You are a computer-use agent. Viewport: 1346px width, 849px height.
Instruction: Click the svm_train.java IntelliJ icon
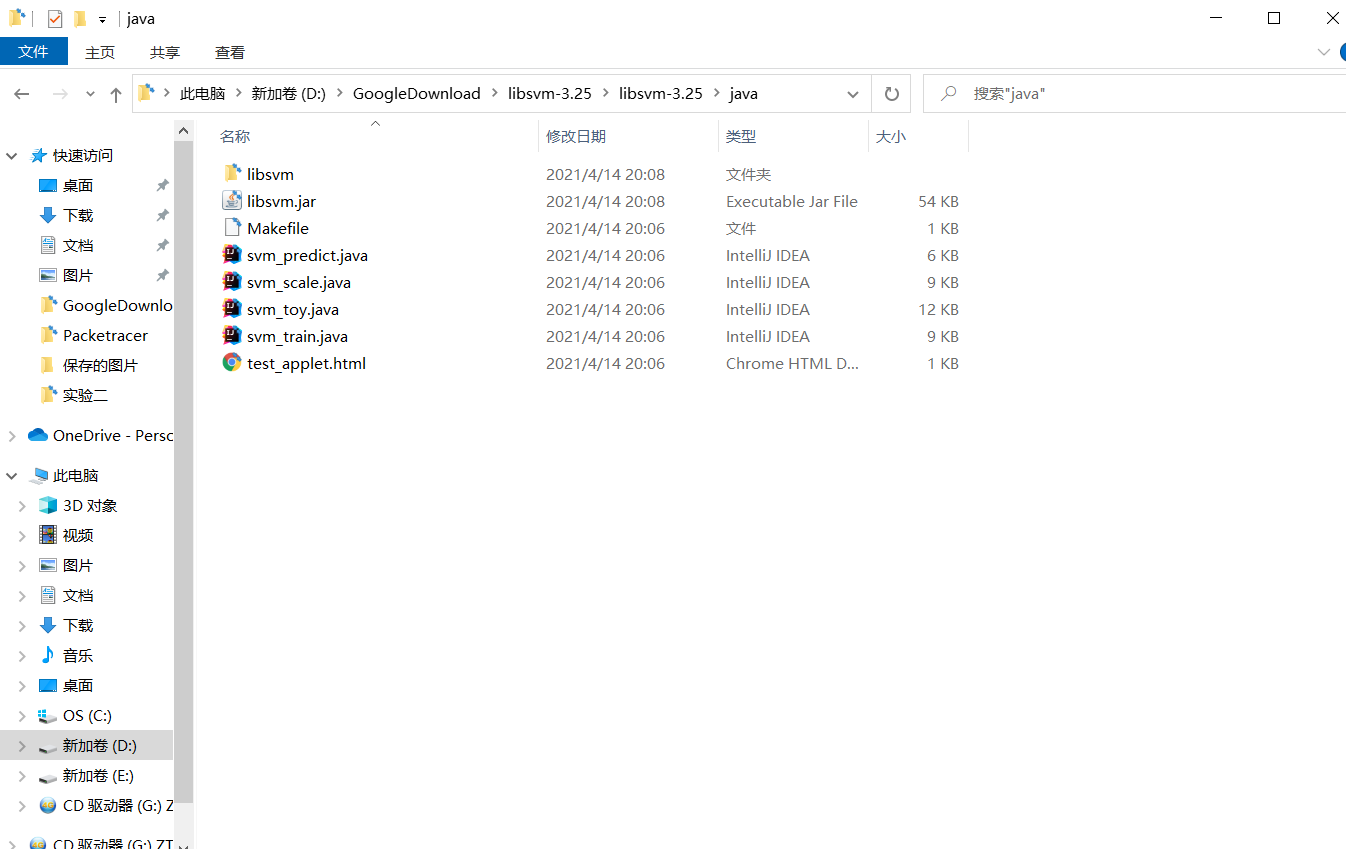click(x=232, y=336)
